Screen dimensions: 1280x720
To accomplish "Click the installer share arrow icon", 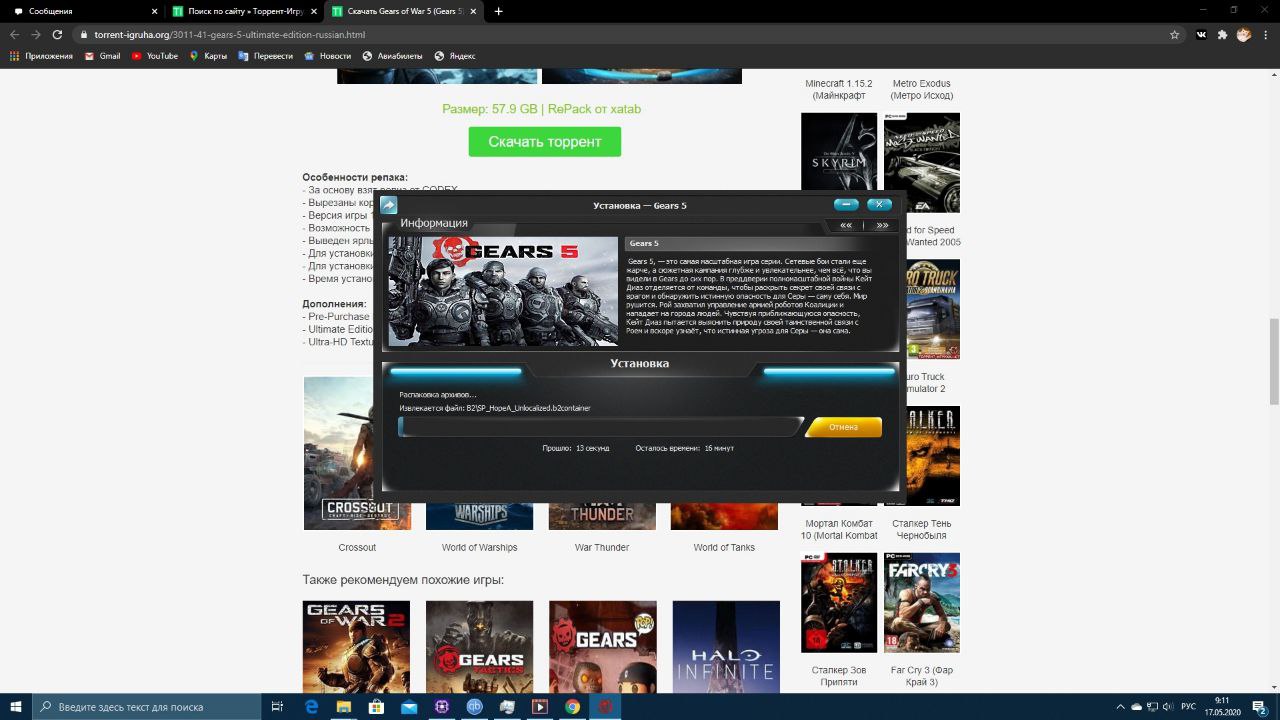I will [389, 205].
